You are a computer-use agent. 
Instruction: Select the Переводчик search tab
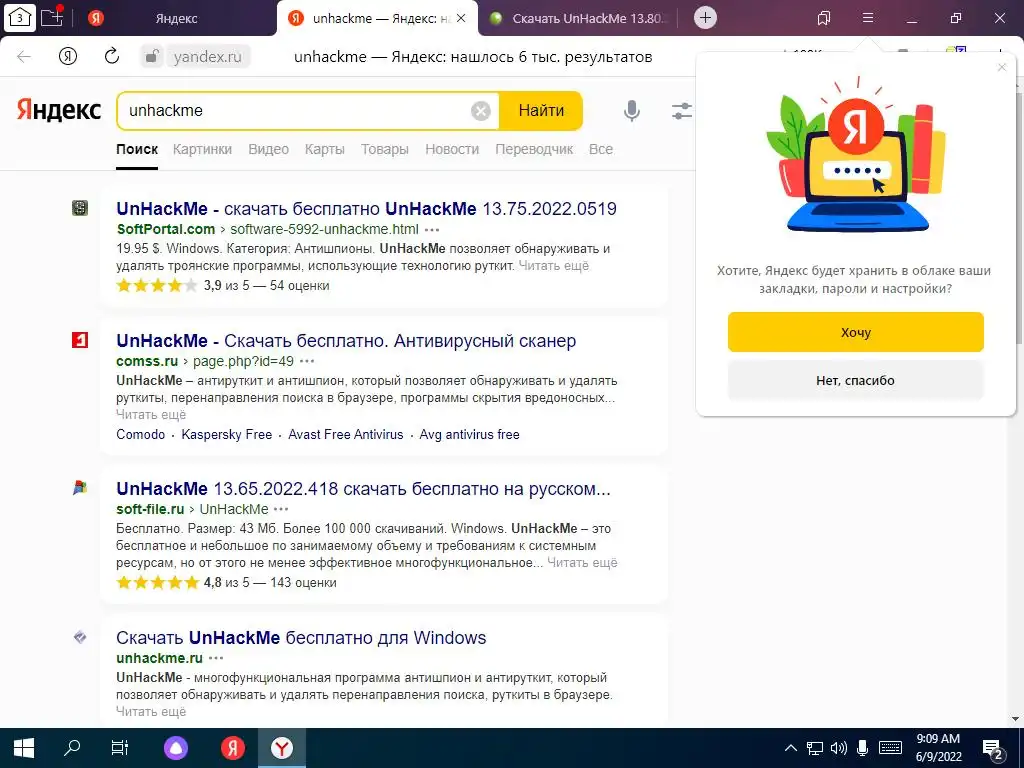pos(534,150)
